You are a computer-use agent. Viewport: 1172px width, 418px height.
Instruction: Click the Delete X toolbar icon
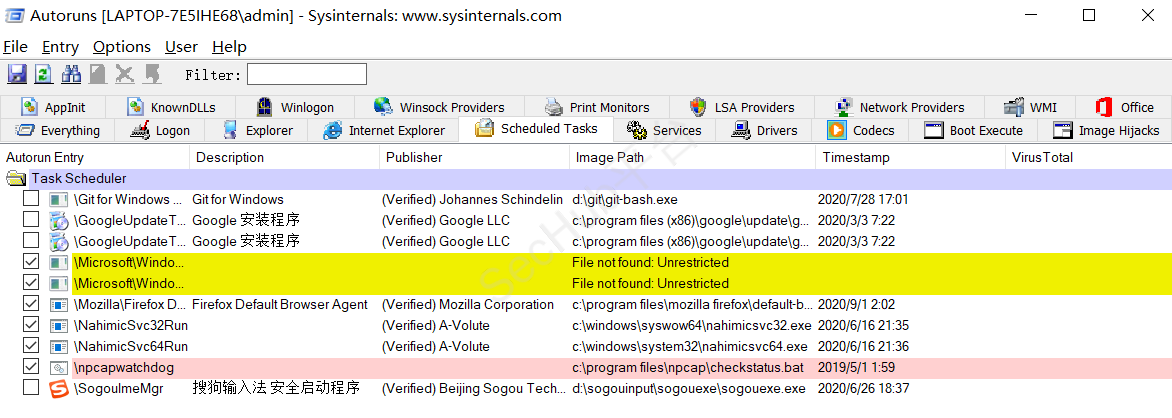125,73
